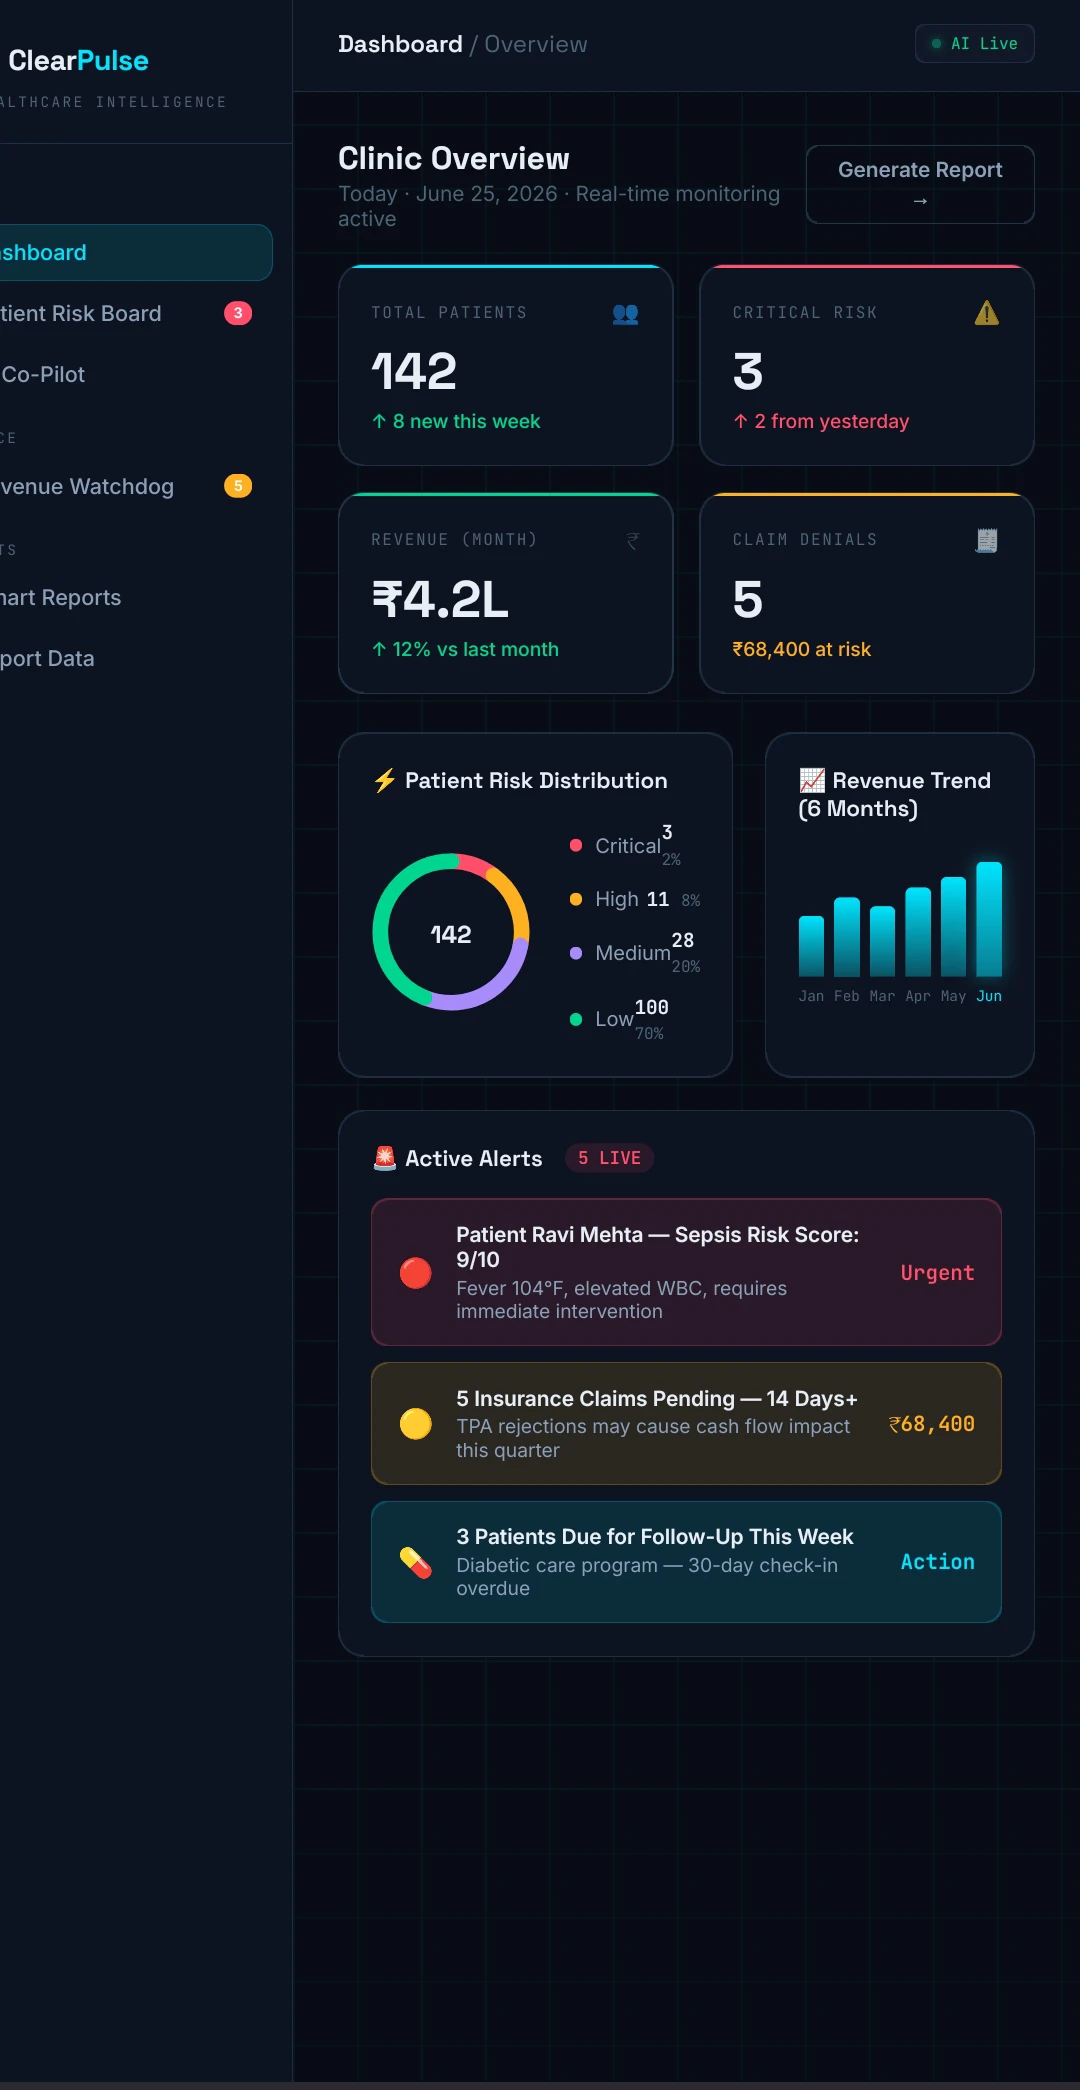
Task: Open the Revenue (Month) card
Action: 506,593
